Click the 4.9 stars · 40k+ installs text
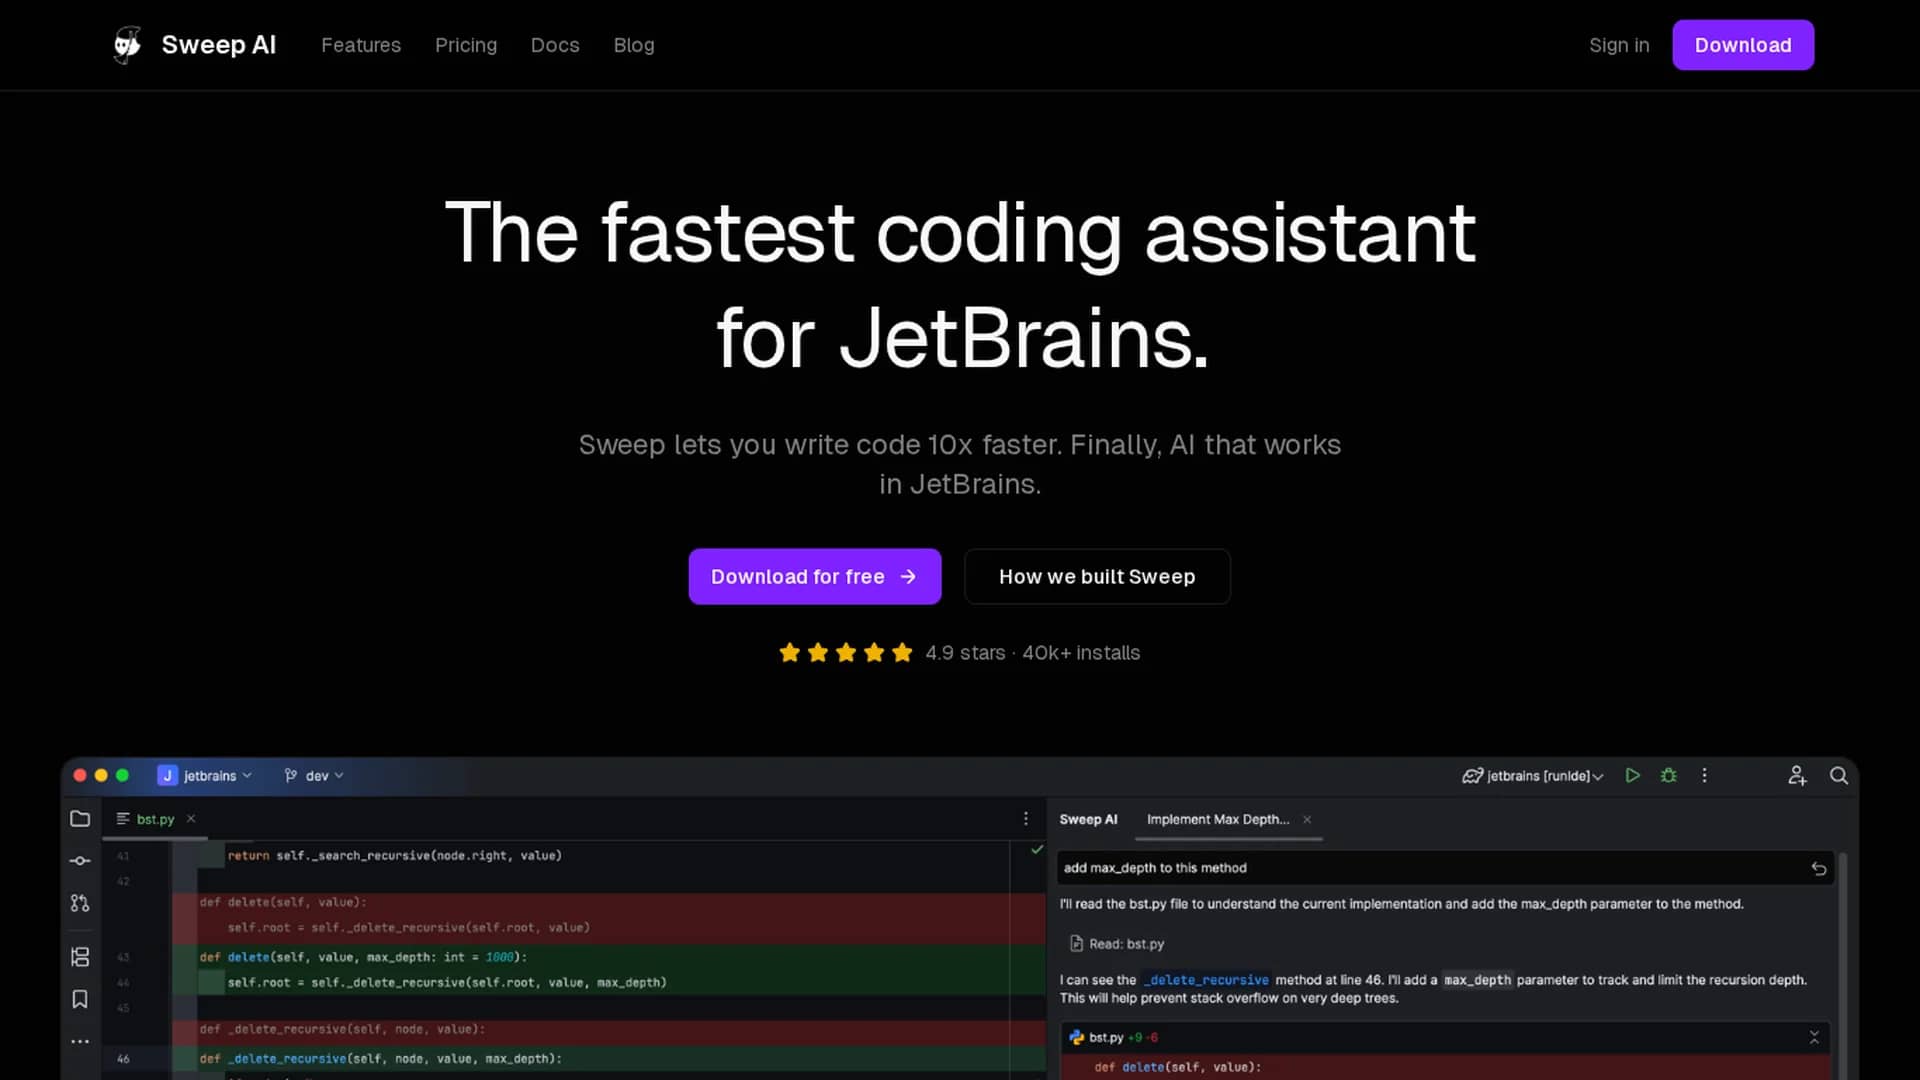Image resolution: width=1920 pixels, height=1080 pixels. tap(1032, 653)
